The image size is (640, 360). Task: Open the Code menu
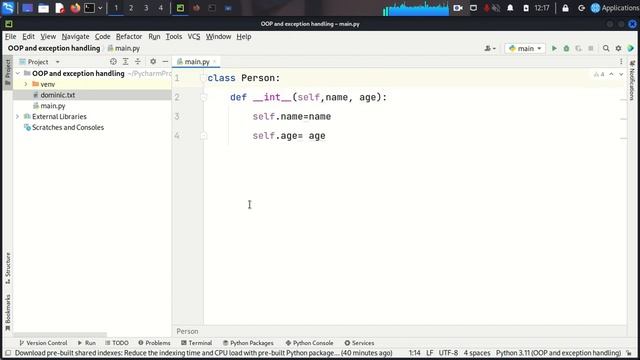[x=102, y=36]
